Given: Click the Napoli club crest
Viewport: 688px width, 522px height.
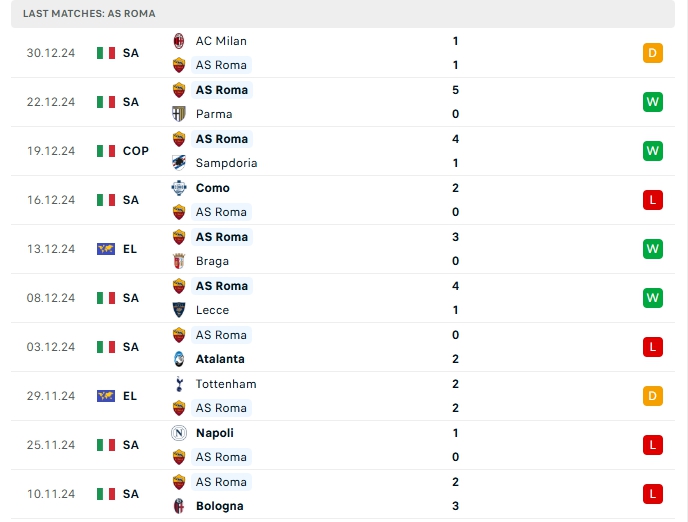Looking at the screenshot, I should pyautogui.click(x=179, y=433).
